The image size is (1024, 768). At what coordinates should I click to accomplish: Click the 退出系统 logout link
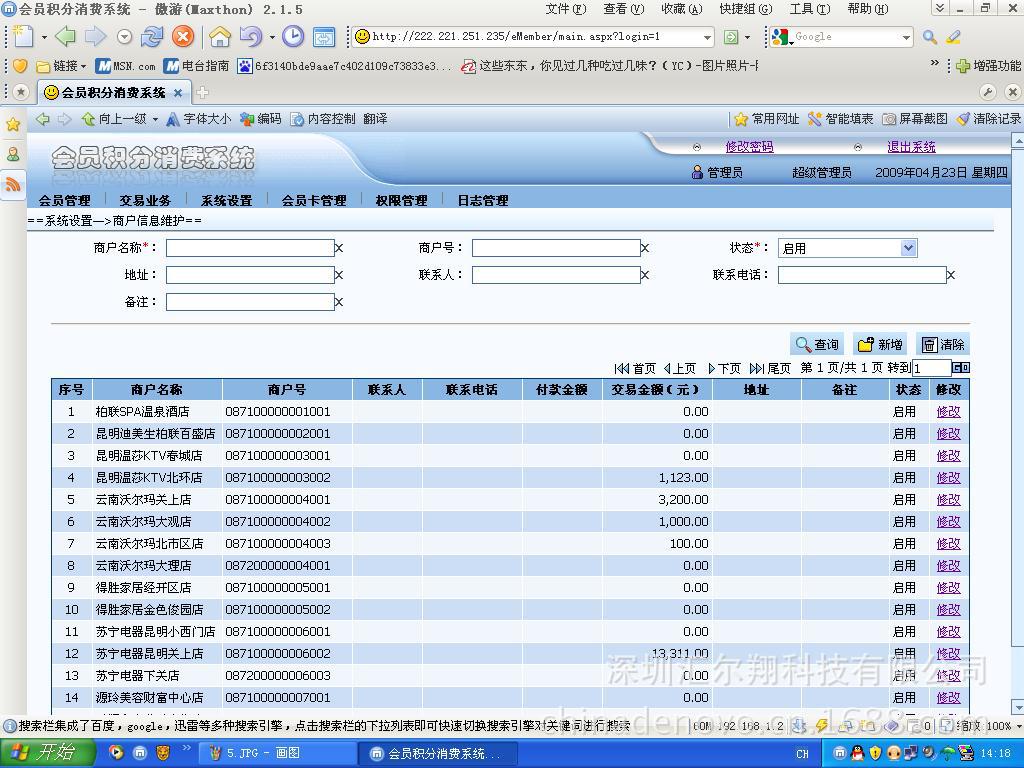(x=910, y=148)
